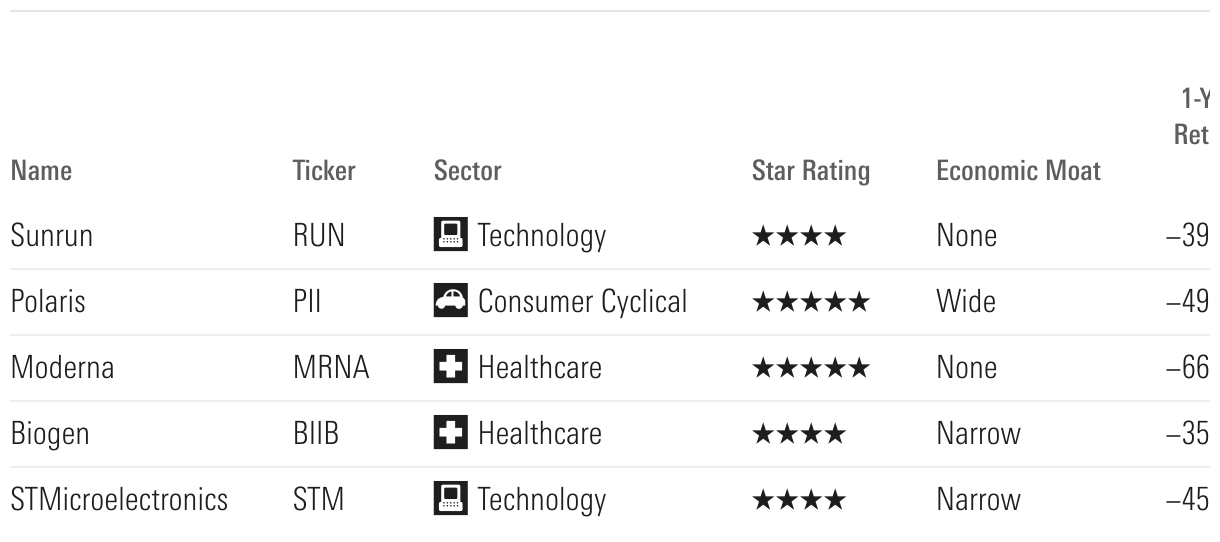Open the Moderna stock name link

point(62,368)
